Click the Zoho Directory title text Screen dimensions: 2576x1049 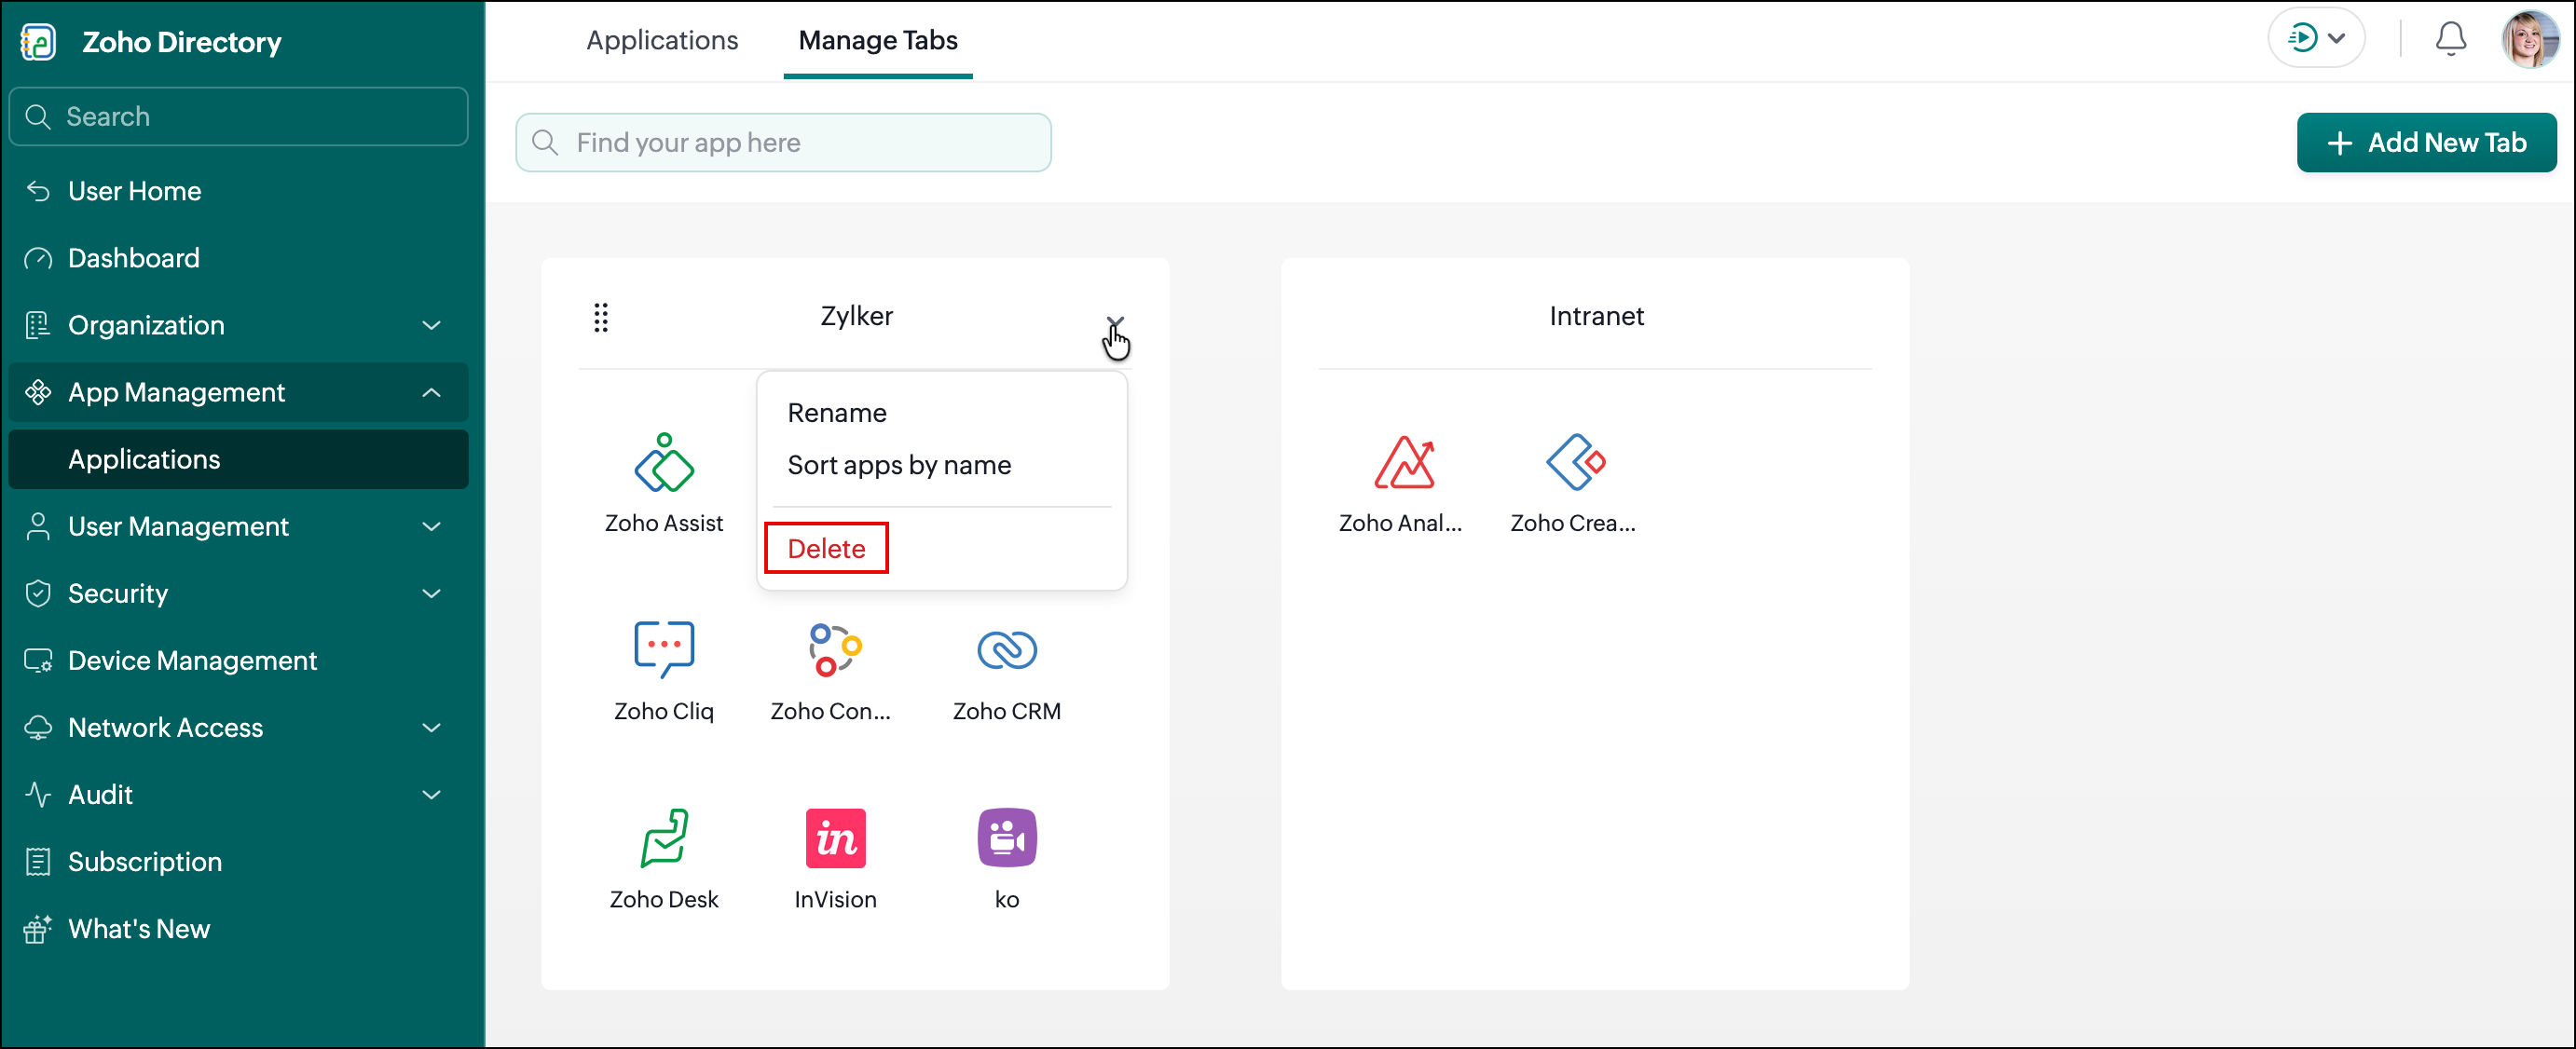pos(182,42)
